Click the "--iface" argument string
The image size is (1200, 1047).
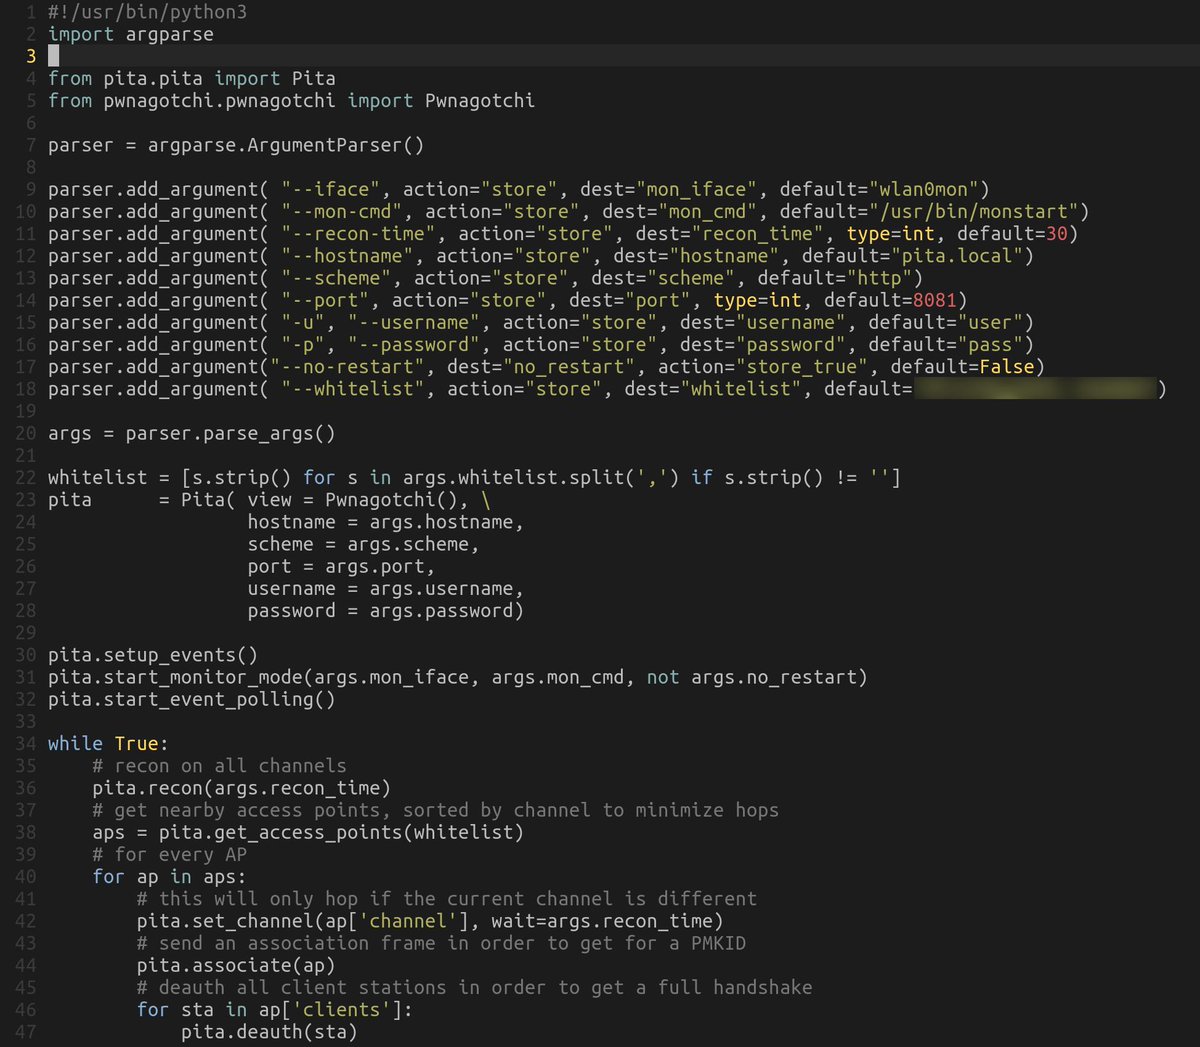(x=331, y=189)
